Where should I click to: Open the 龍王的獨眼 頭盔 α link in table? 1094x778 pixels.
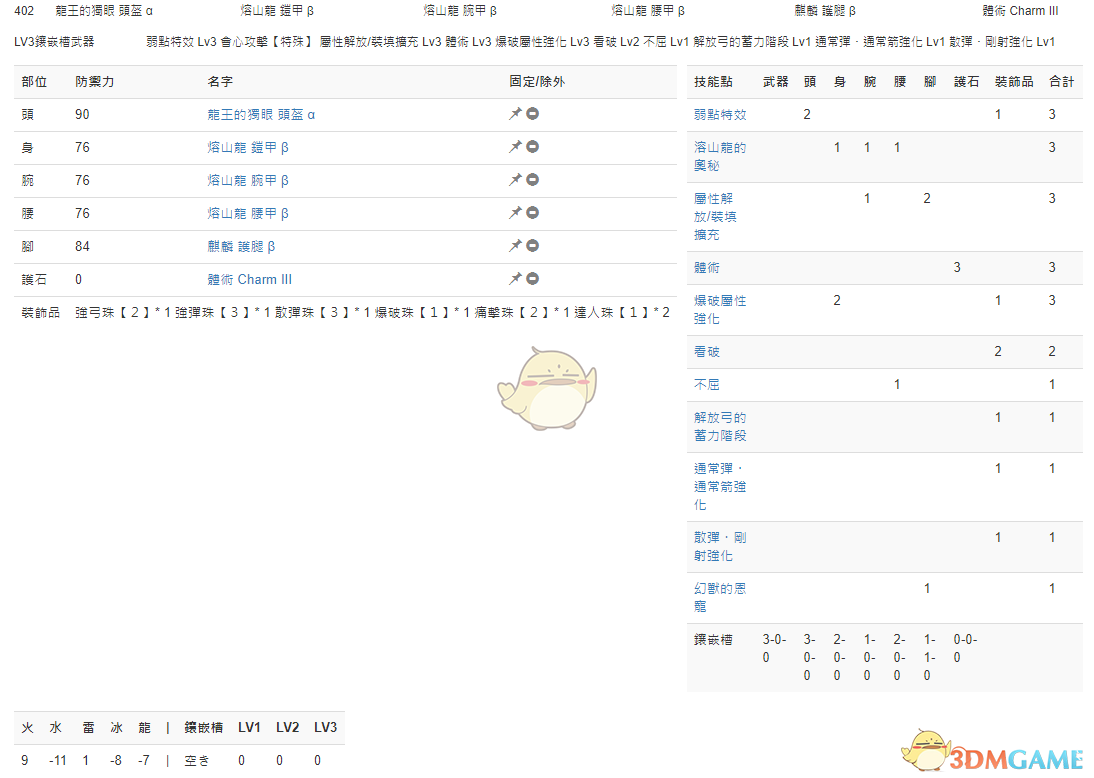point(261,114)
